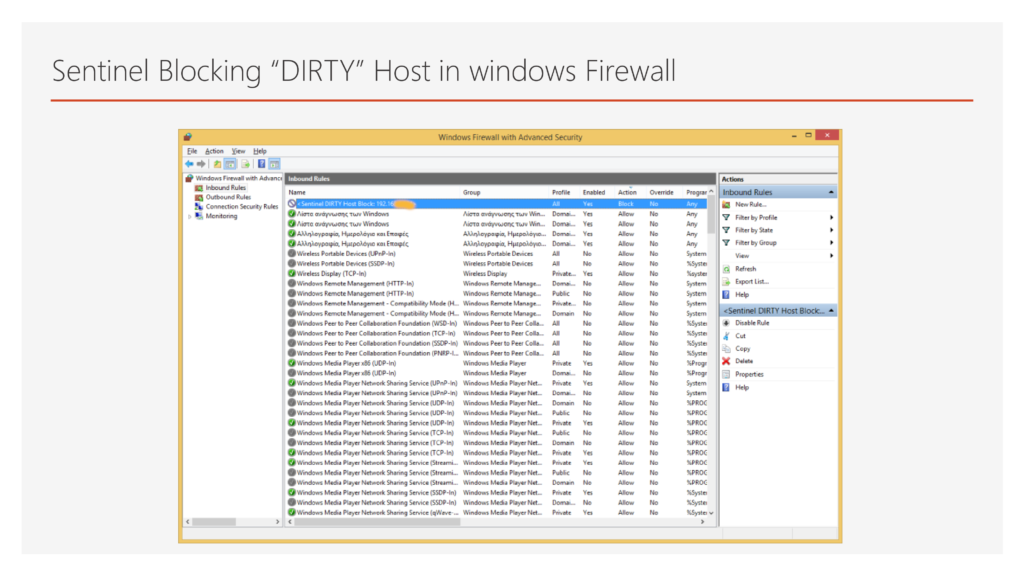
Task: Click the Profile column header
Action: pyautogui.click(x=561, y=192)
